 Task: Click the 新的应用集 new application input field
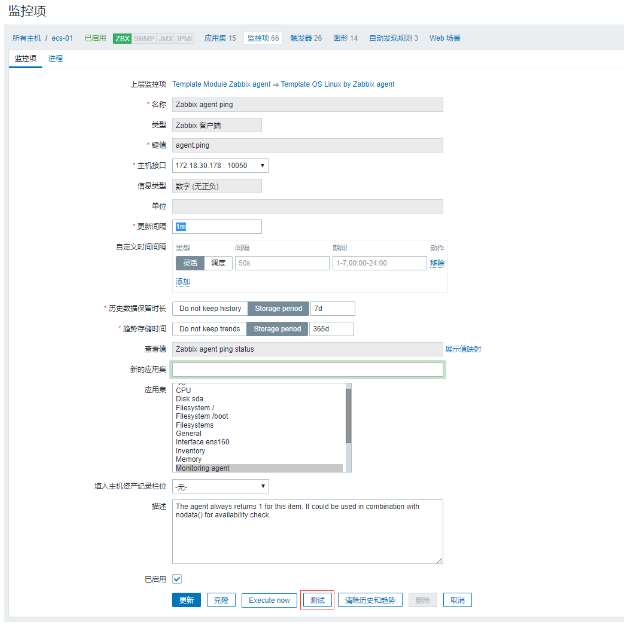(x=308, y=370)
